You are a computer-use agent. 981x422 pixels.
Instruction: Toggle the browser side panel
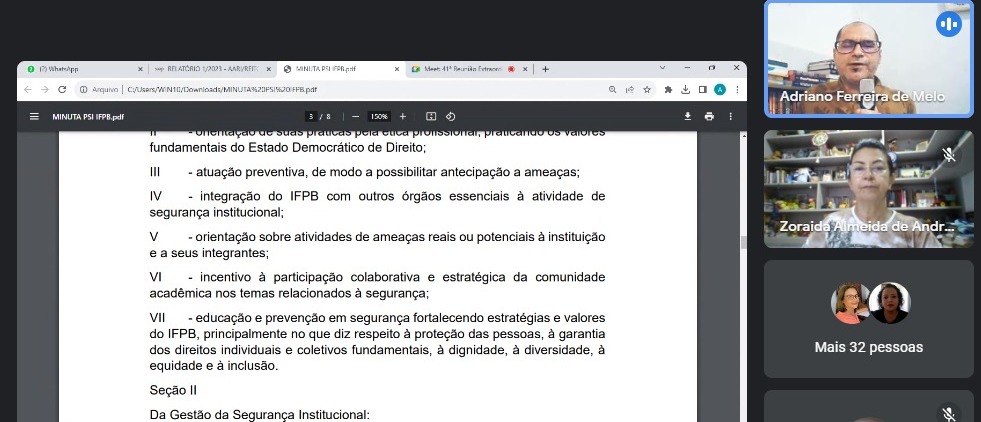click(702, 89)
